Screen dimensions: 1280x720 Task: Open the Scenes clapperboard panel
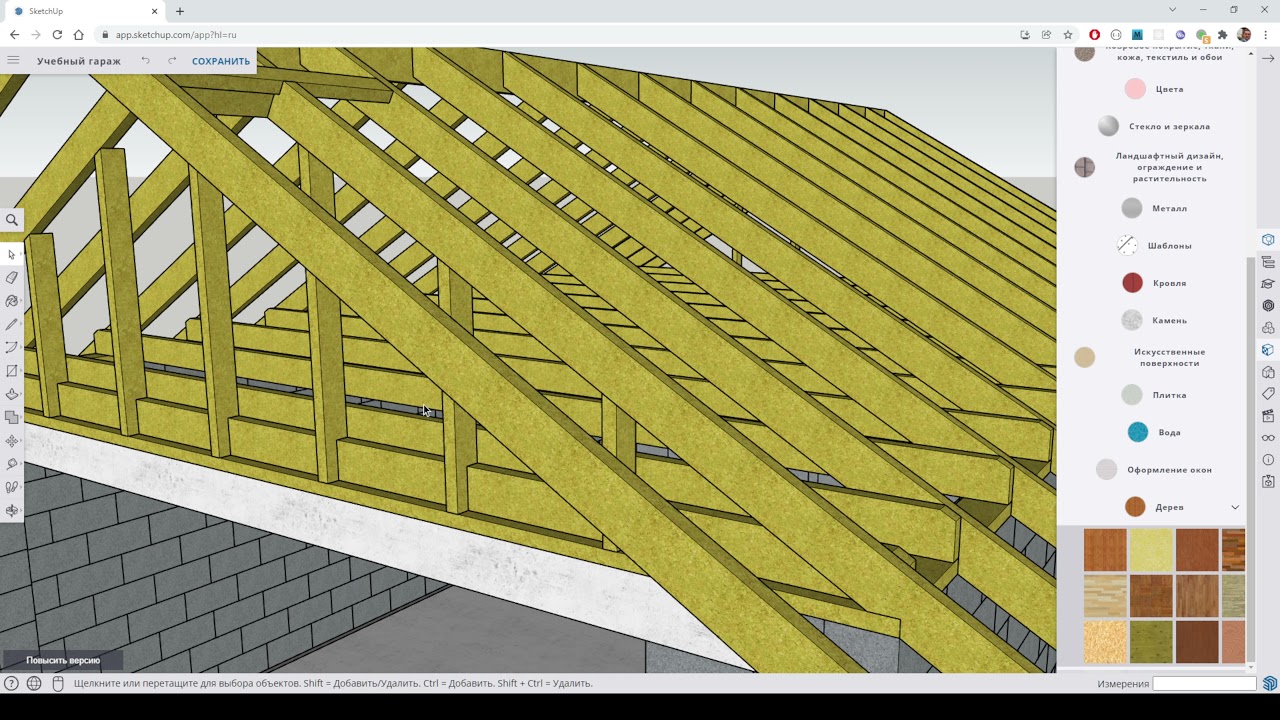tap(1268, 416)
